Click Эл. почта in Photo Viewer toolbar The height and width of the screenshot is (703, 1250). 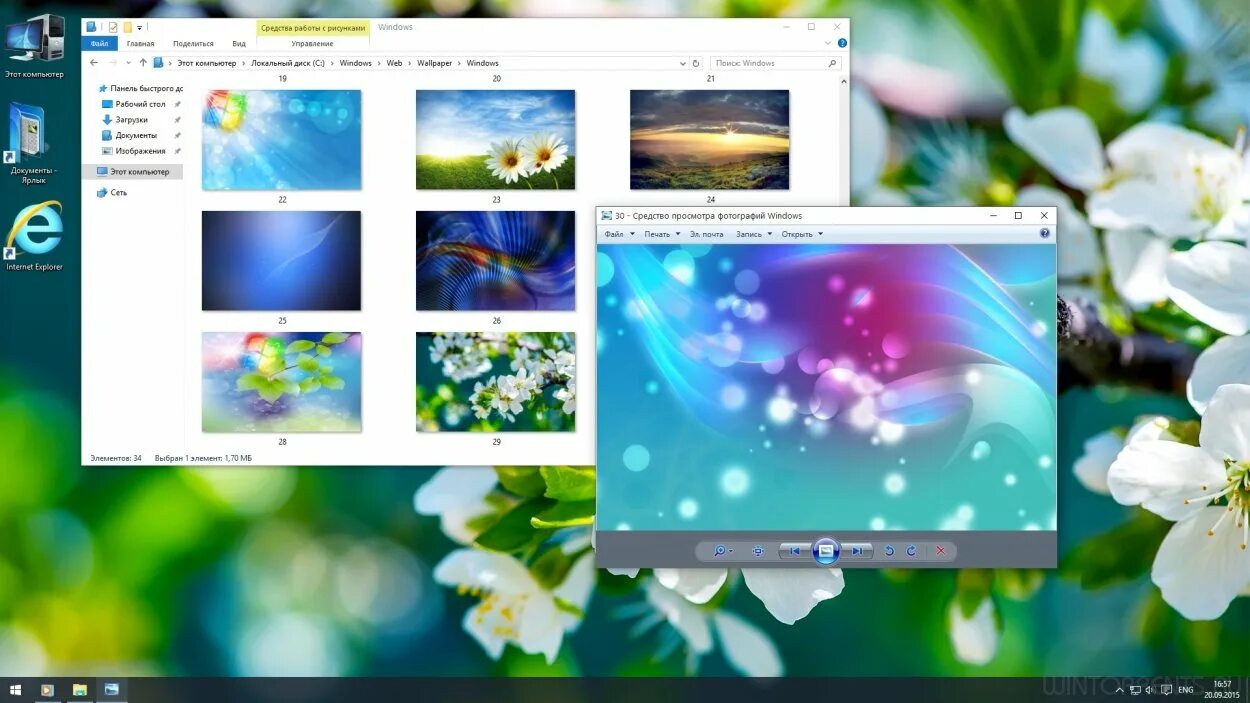706,234
